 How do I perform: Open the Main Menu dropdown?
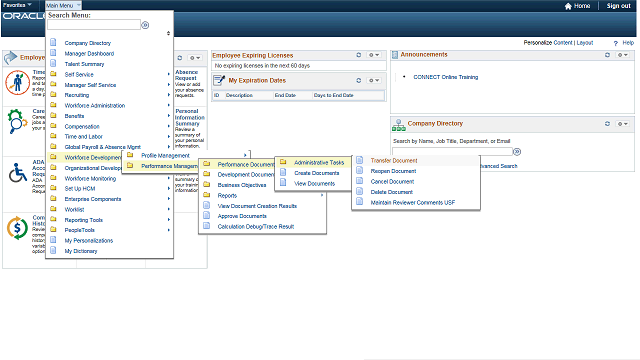63,5
